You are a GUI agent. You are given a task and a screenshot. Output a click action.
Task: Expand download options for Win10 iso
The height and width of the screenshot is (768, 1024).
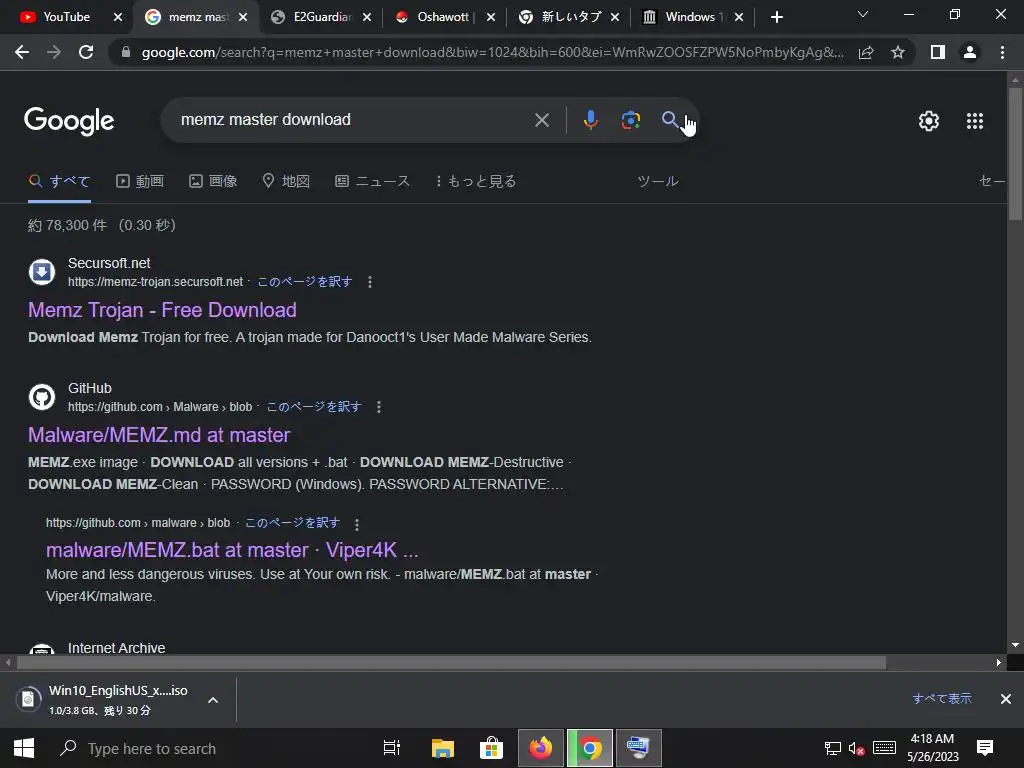(213, 700)
